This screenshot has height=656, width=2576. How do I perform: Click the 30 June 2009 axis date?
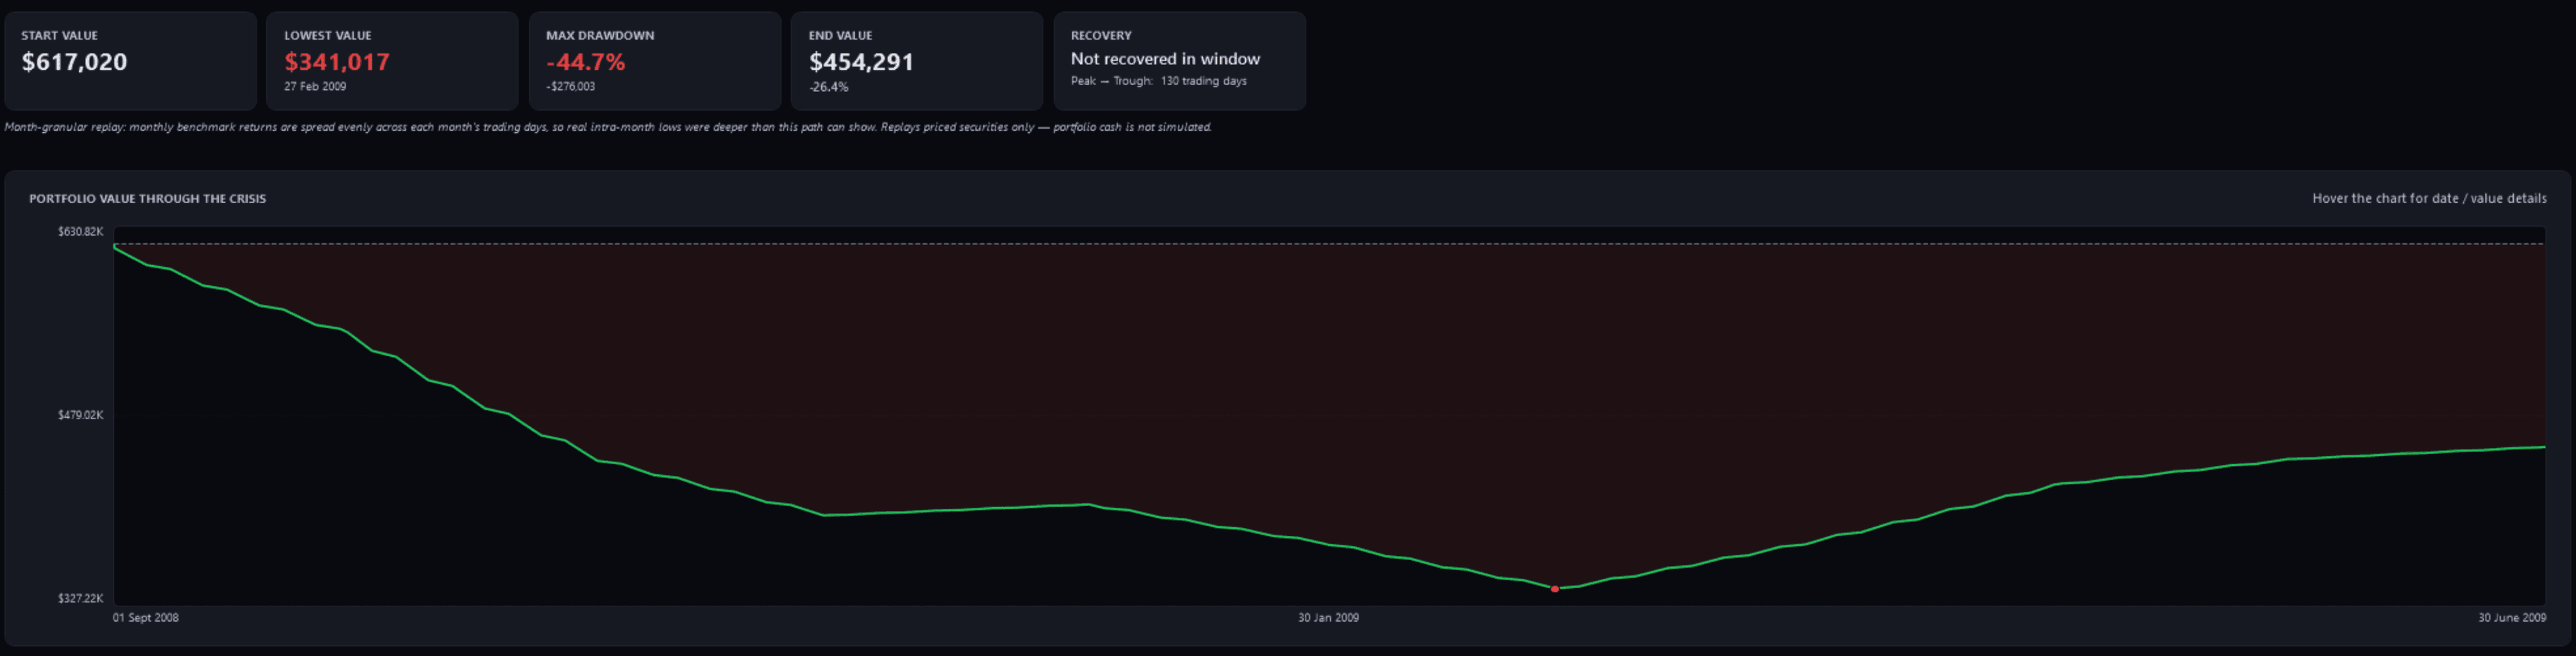(x=2512, y=618)
